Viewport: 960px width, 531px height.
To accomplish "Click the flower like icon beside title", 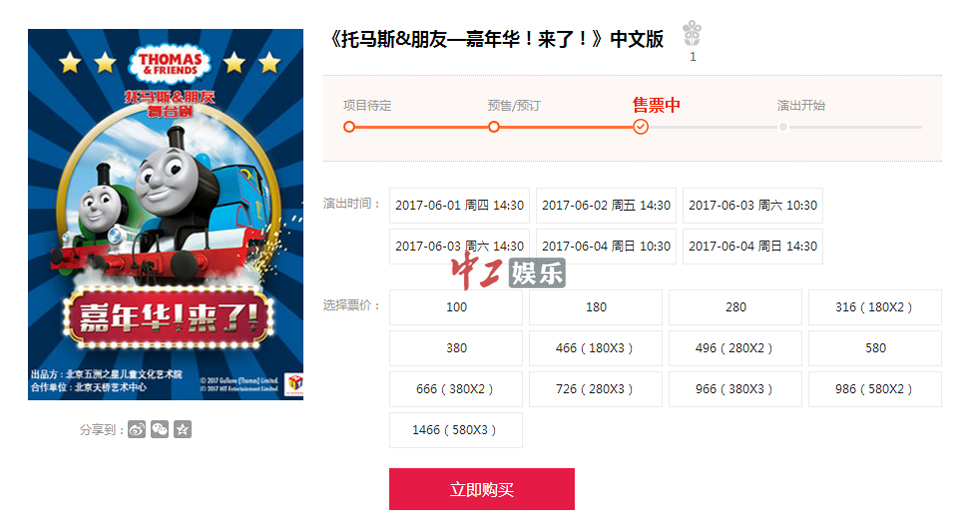I will [692, 33].
